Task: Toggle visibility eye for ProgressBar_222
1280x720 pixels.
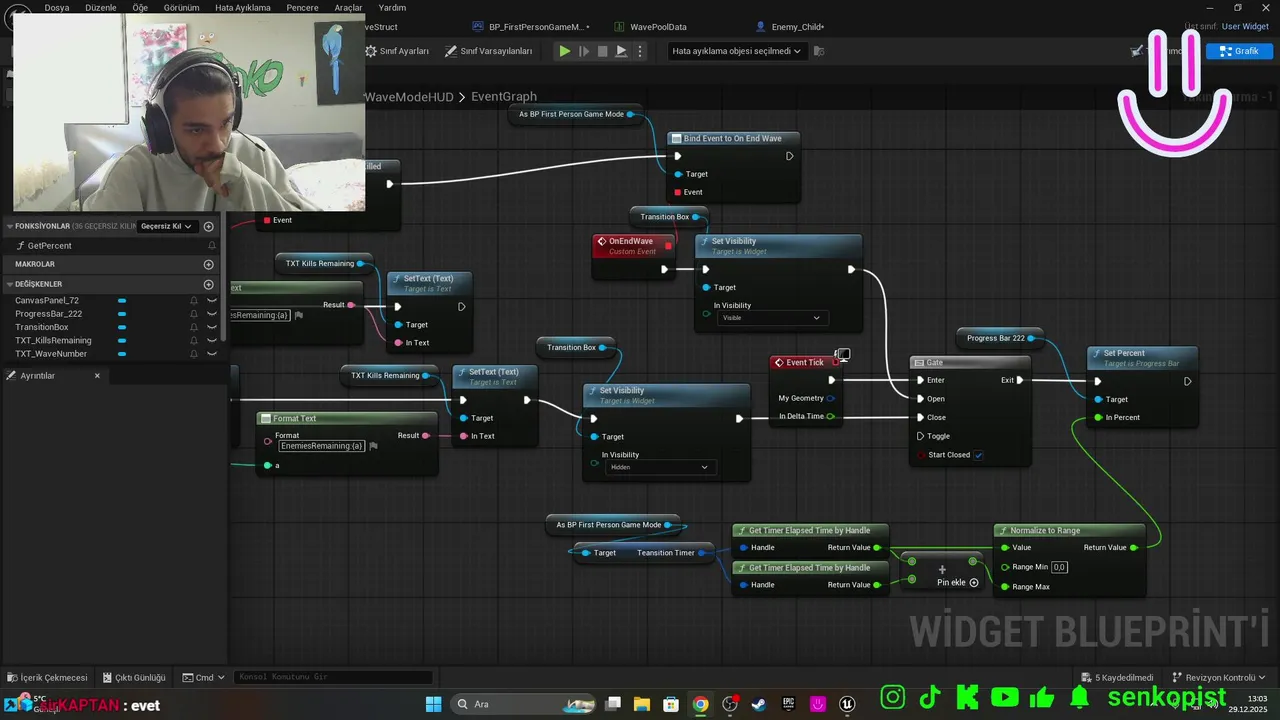Action: tap(211, 314)
